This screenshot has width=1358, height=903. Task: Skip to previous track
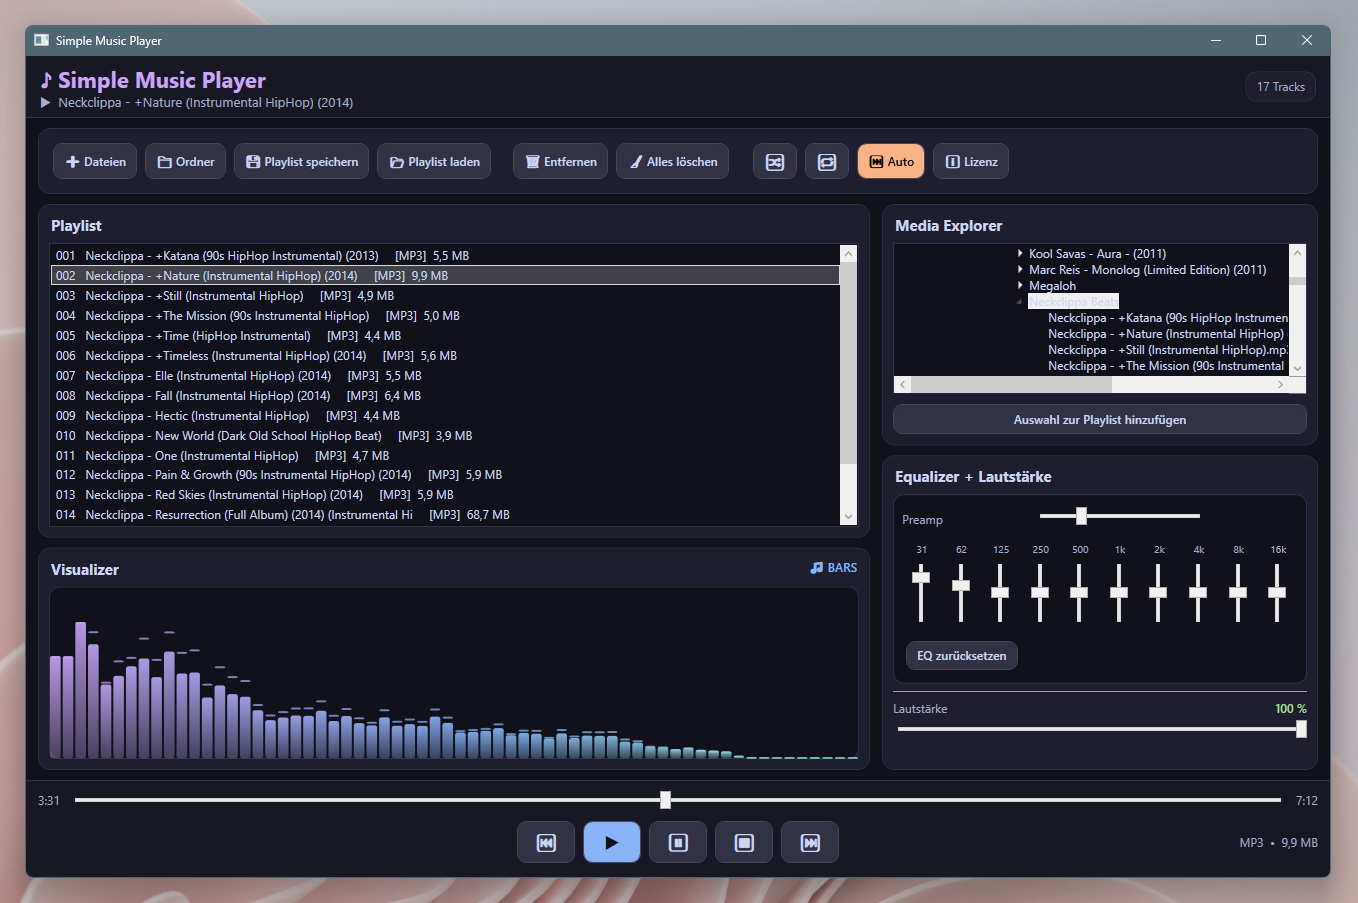click(x=546, y=842)
